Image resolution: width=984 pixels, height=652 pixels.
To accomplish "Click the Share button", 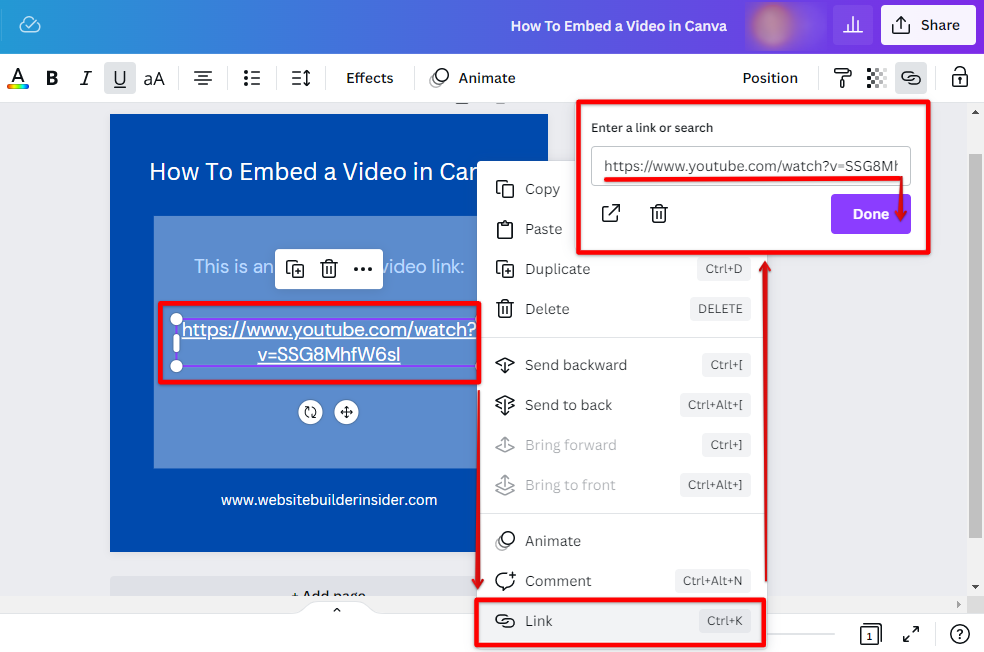I will [927, 25].
